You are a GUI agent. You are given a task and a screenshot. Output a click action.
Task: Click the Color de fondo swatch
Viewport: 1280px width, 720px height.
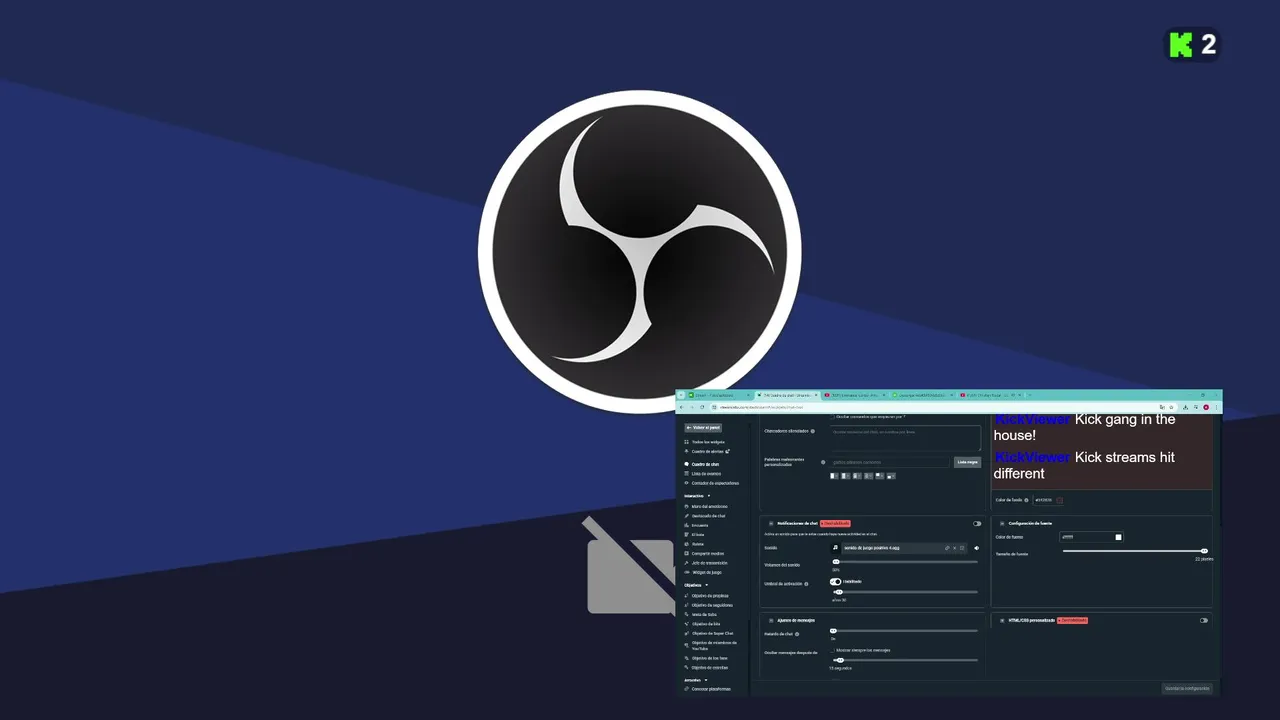(1059, 500)
